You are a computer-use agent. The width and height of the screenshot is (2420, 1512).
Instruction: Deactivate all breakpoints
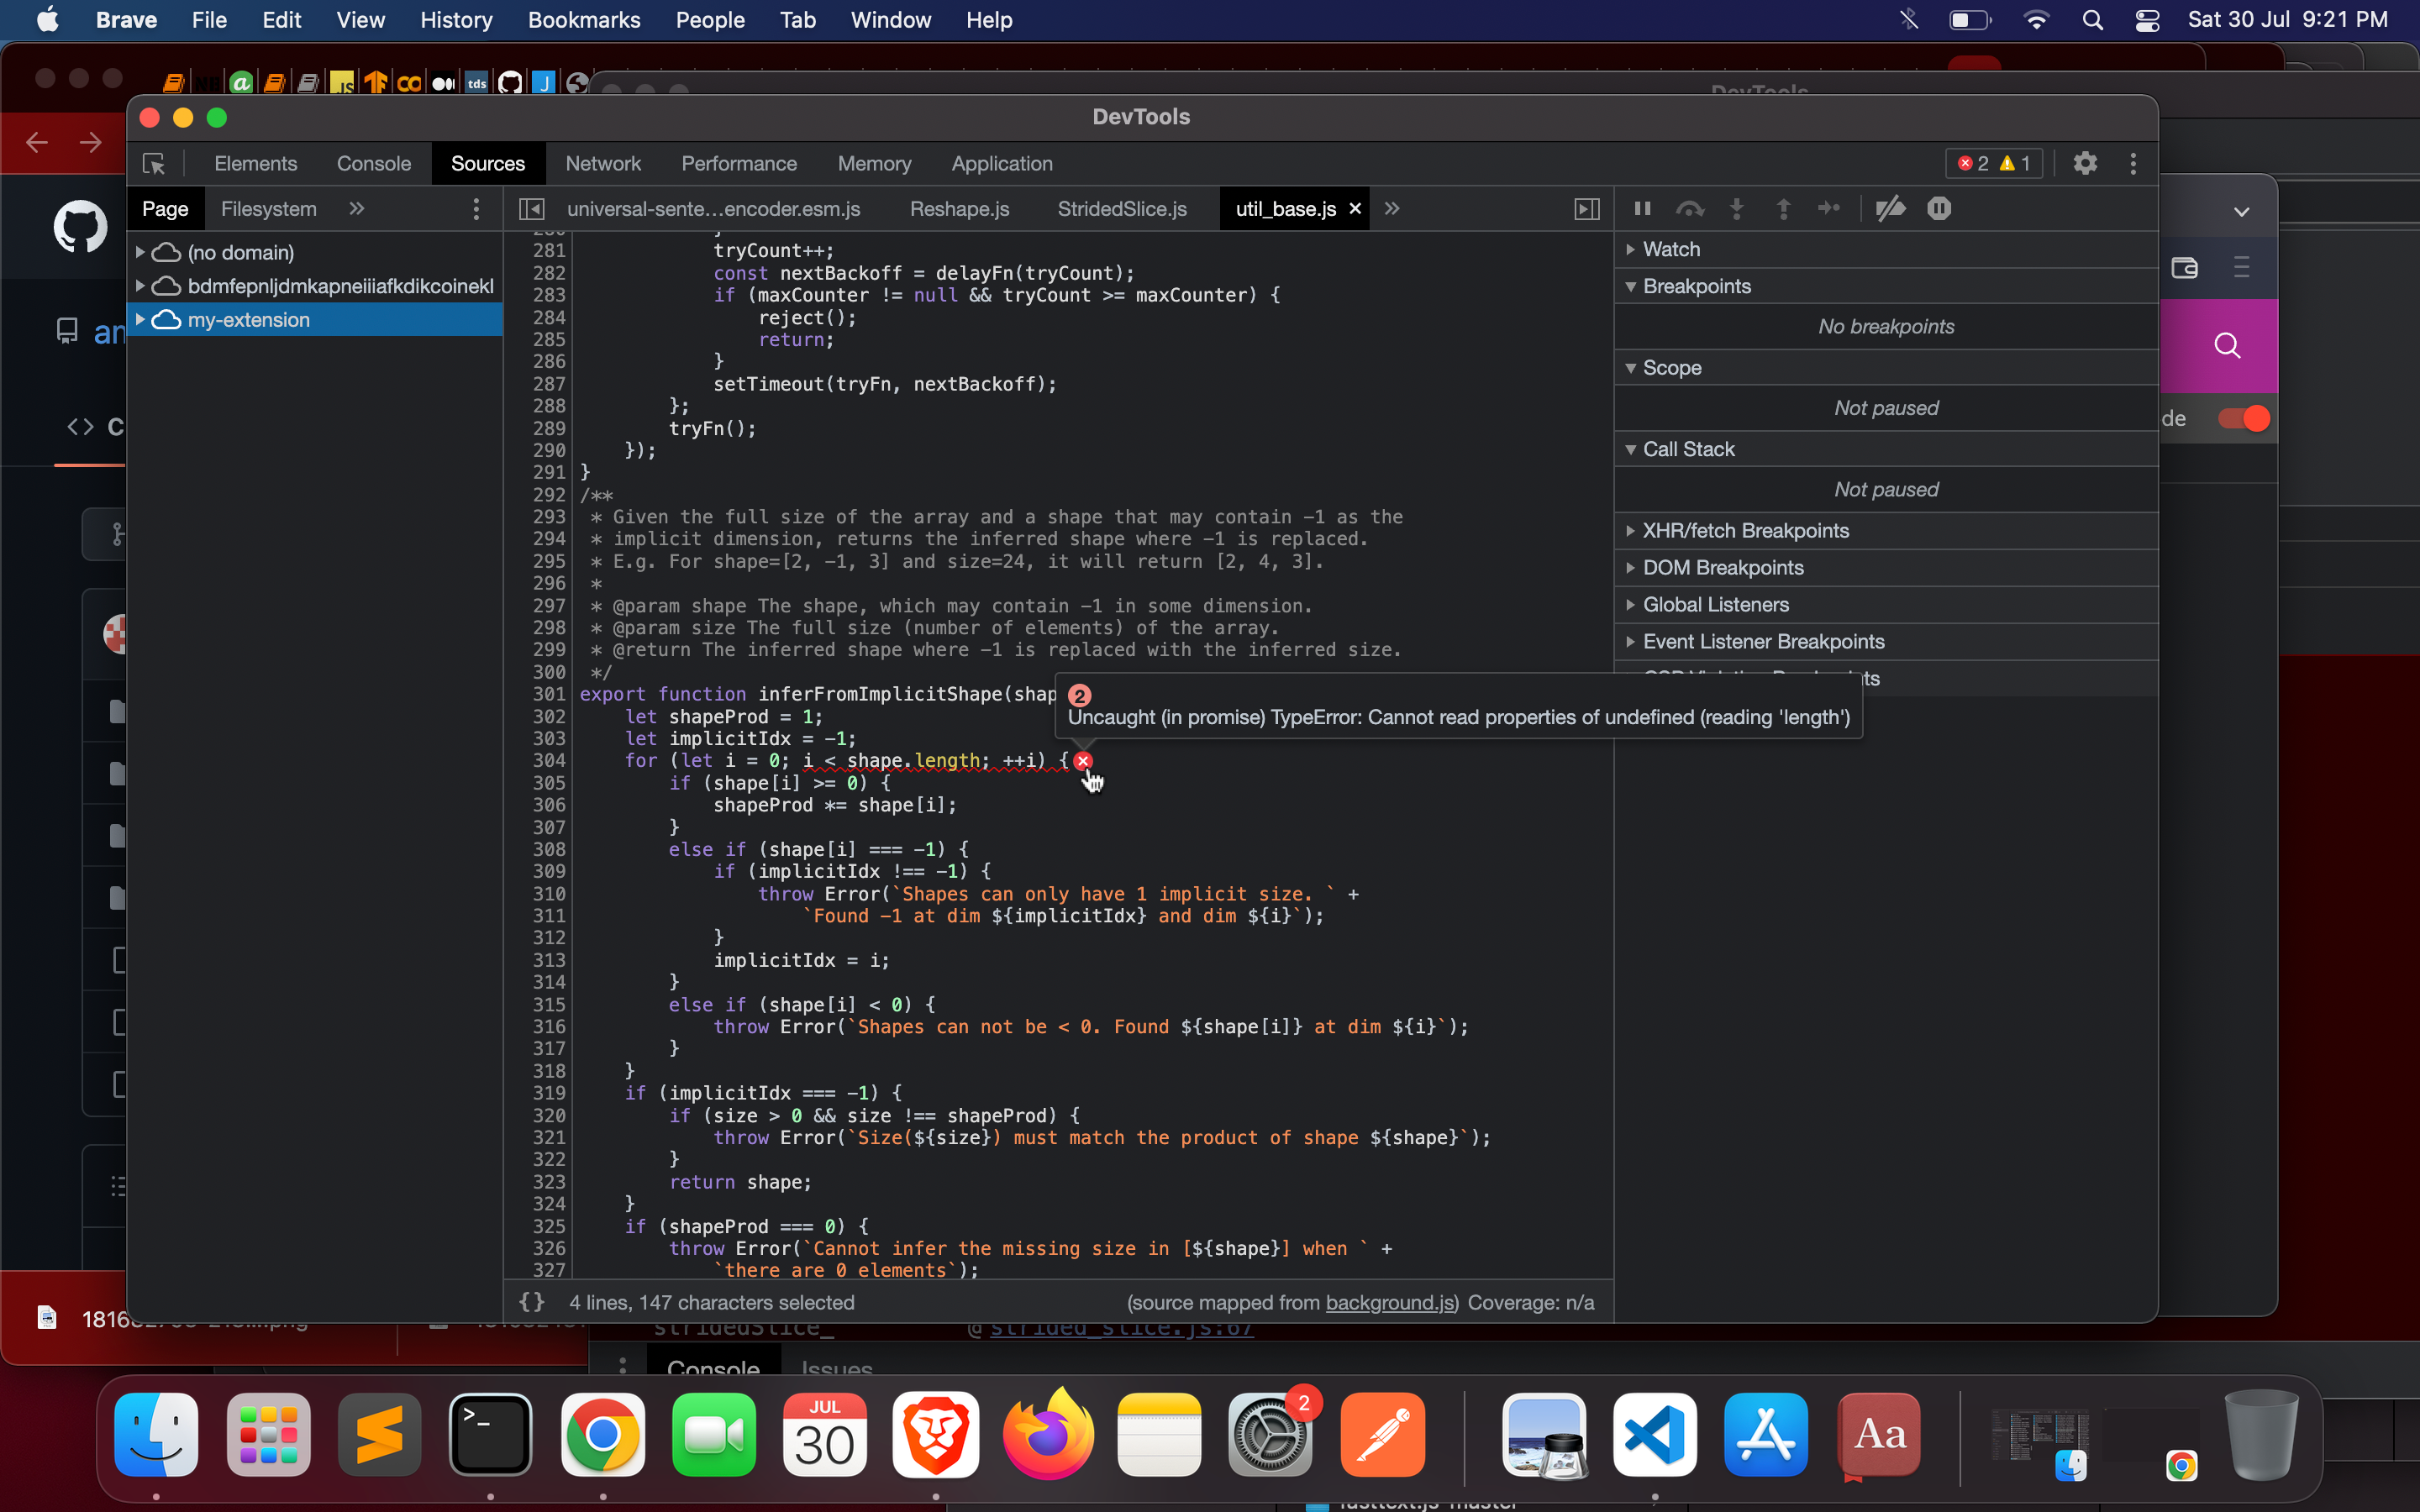[x=1890, y=209]
